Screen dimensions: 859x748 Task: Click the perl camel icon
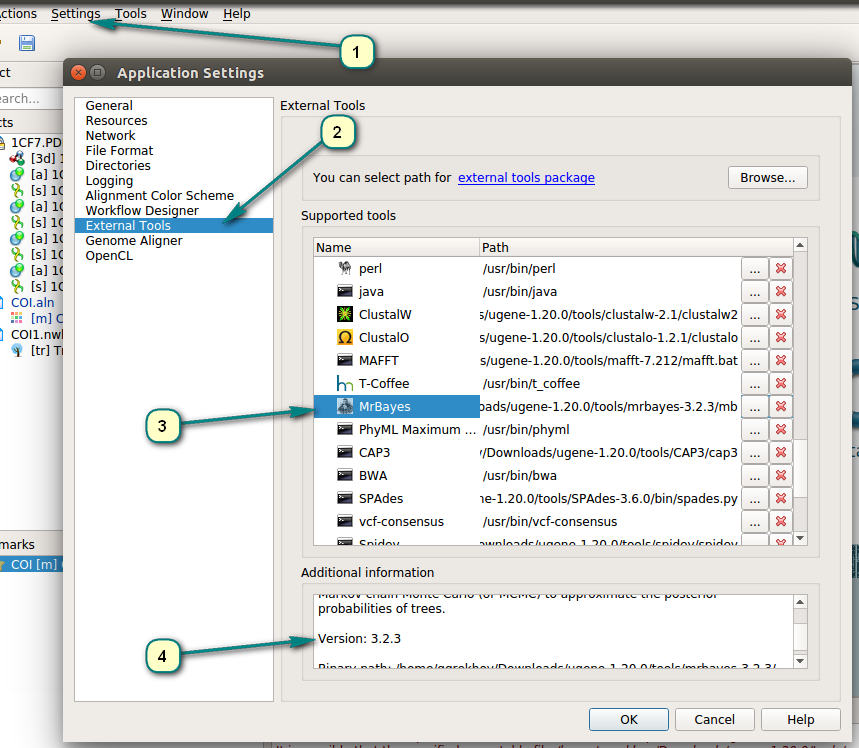(345, 268)
